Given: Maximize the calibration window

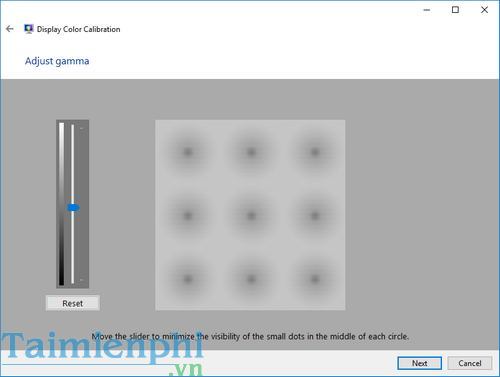Looking at the screenshot, I should (x=455, y=10).
